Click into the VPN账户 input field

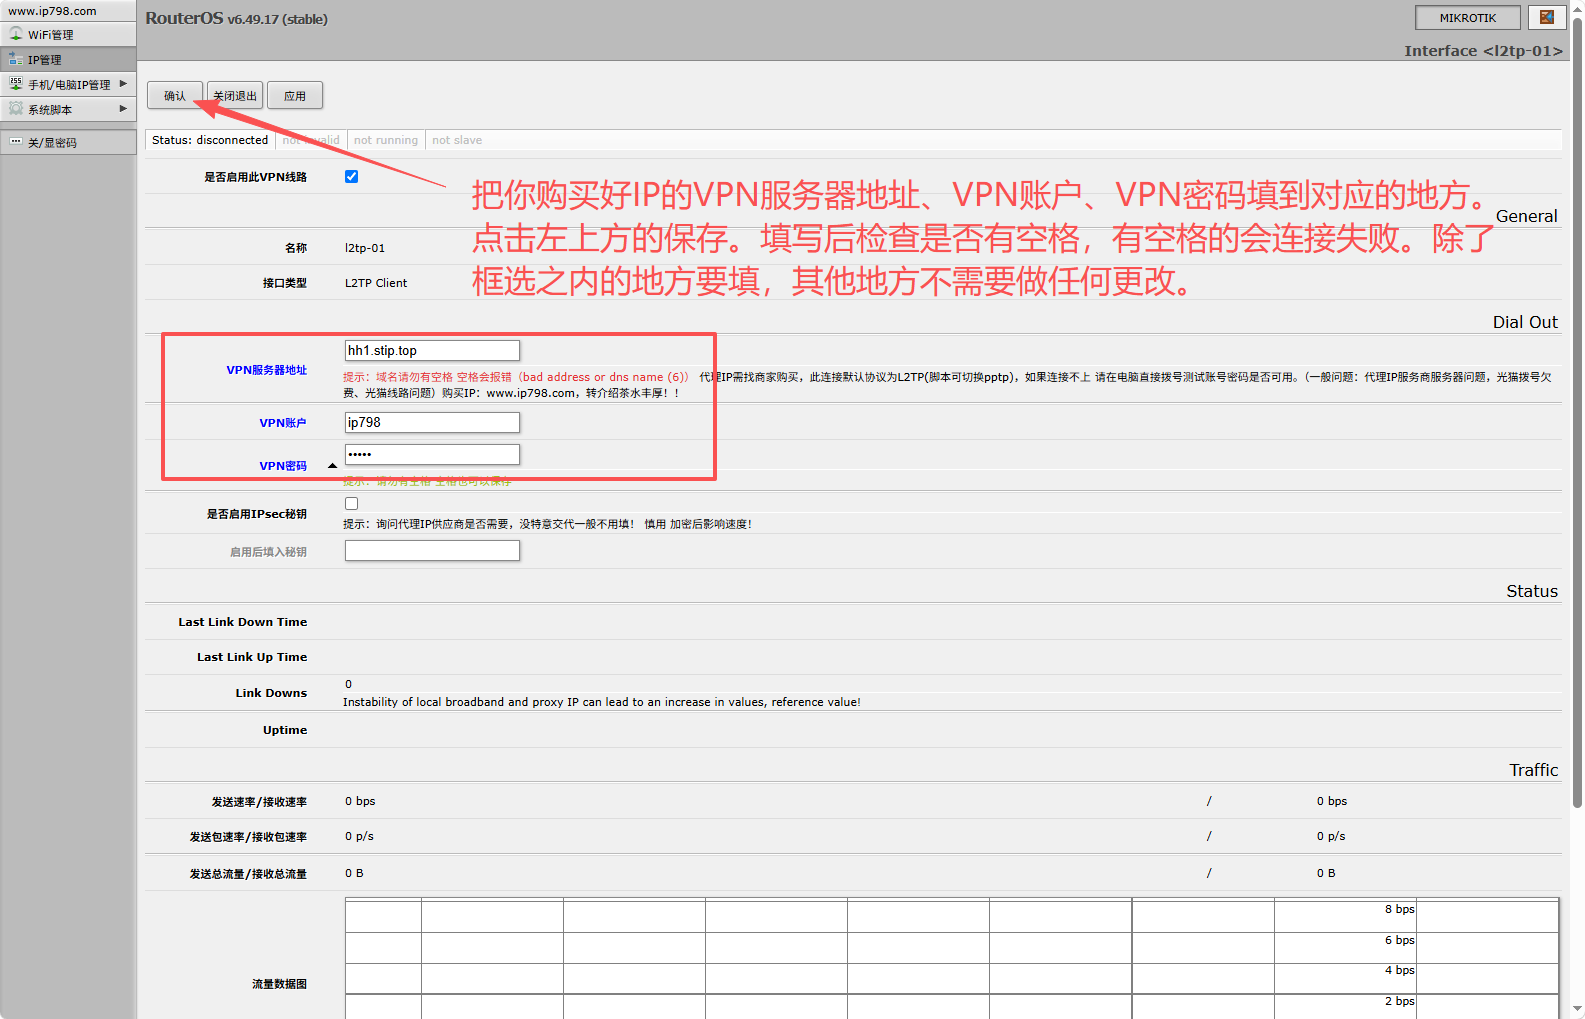point(432,422)
